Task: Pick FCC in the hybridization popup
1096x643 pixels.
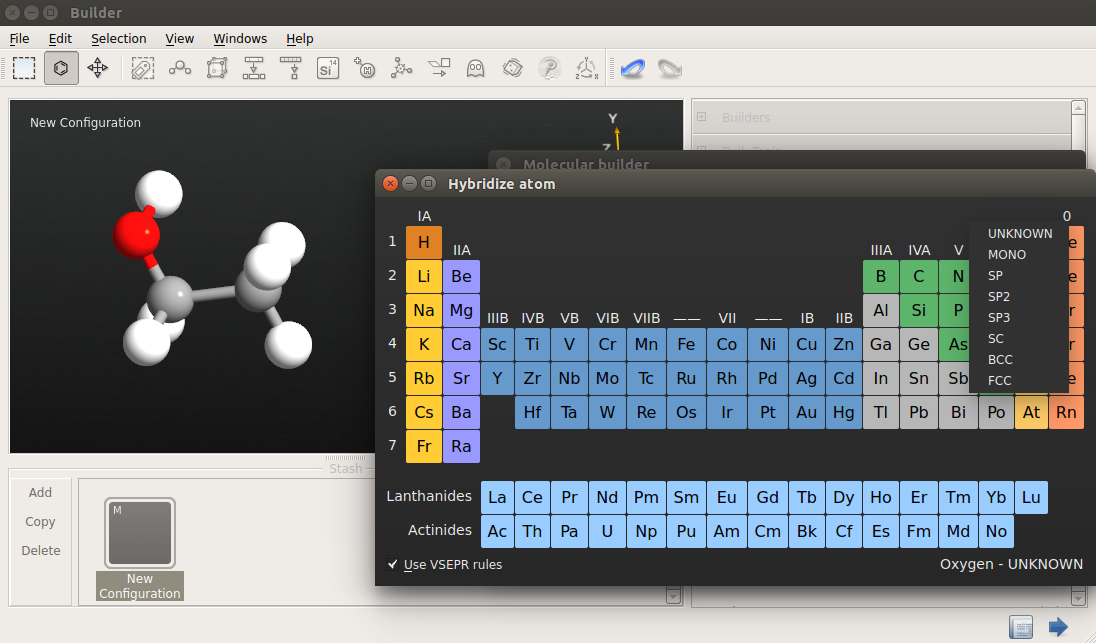Action: coord(1000,380)
